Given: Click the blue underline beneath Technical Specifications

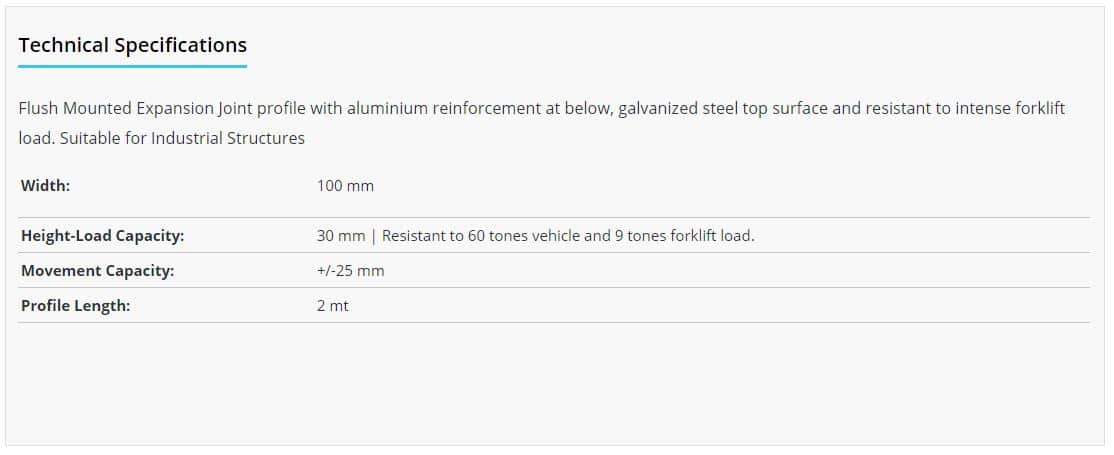Looking at the screenshot, I should pos(133,66).
